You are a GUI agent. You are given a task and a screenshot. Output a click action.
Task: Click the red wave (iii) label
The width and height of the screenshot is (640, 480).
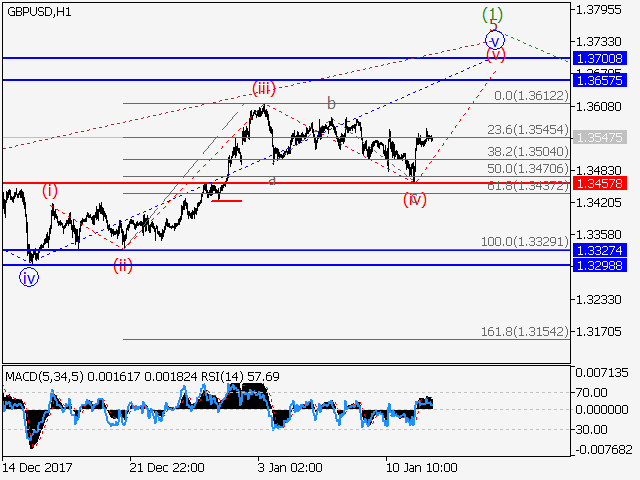(x=263, y=89)
